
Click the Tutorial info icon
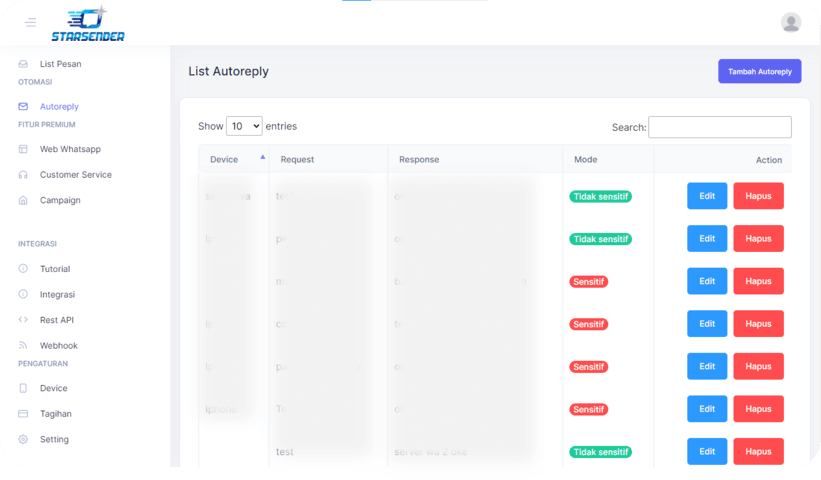pyautogui.click(x=23, y=269)
